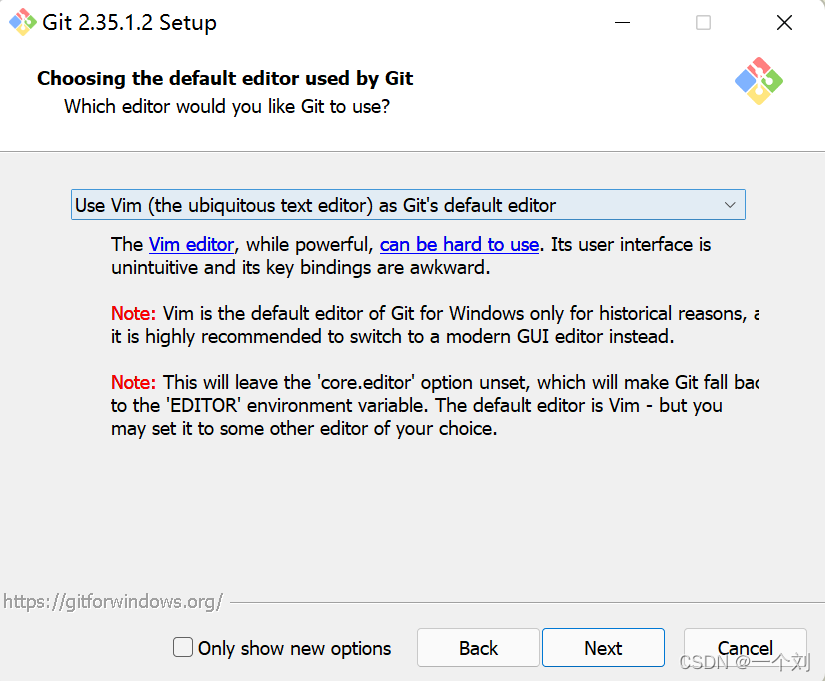Open the 'can be hard to use' link
The width and height of the screenshot is (825, 681).
pos(459,245)
